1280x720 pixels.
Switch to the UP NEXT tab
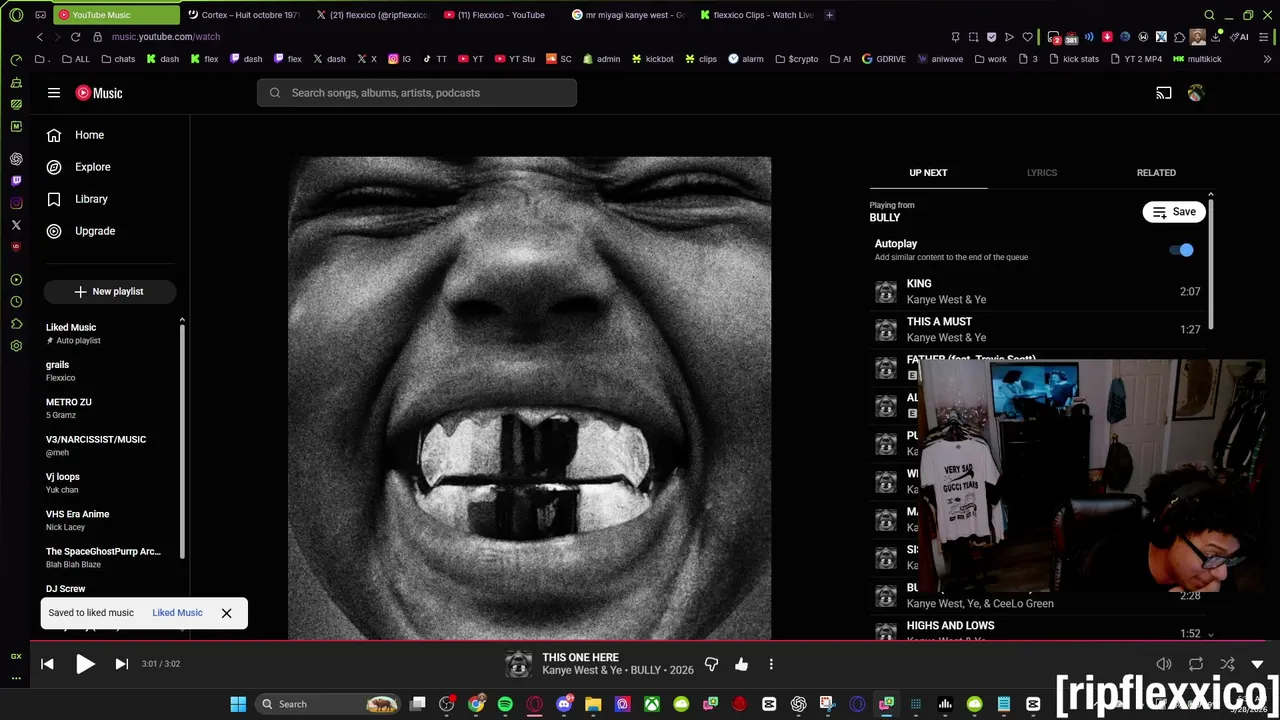pos(928,173)
